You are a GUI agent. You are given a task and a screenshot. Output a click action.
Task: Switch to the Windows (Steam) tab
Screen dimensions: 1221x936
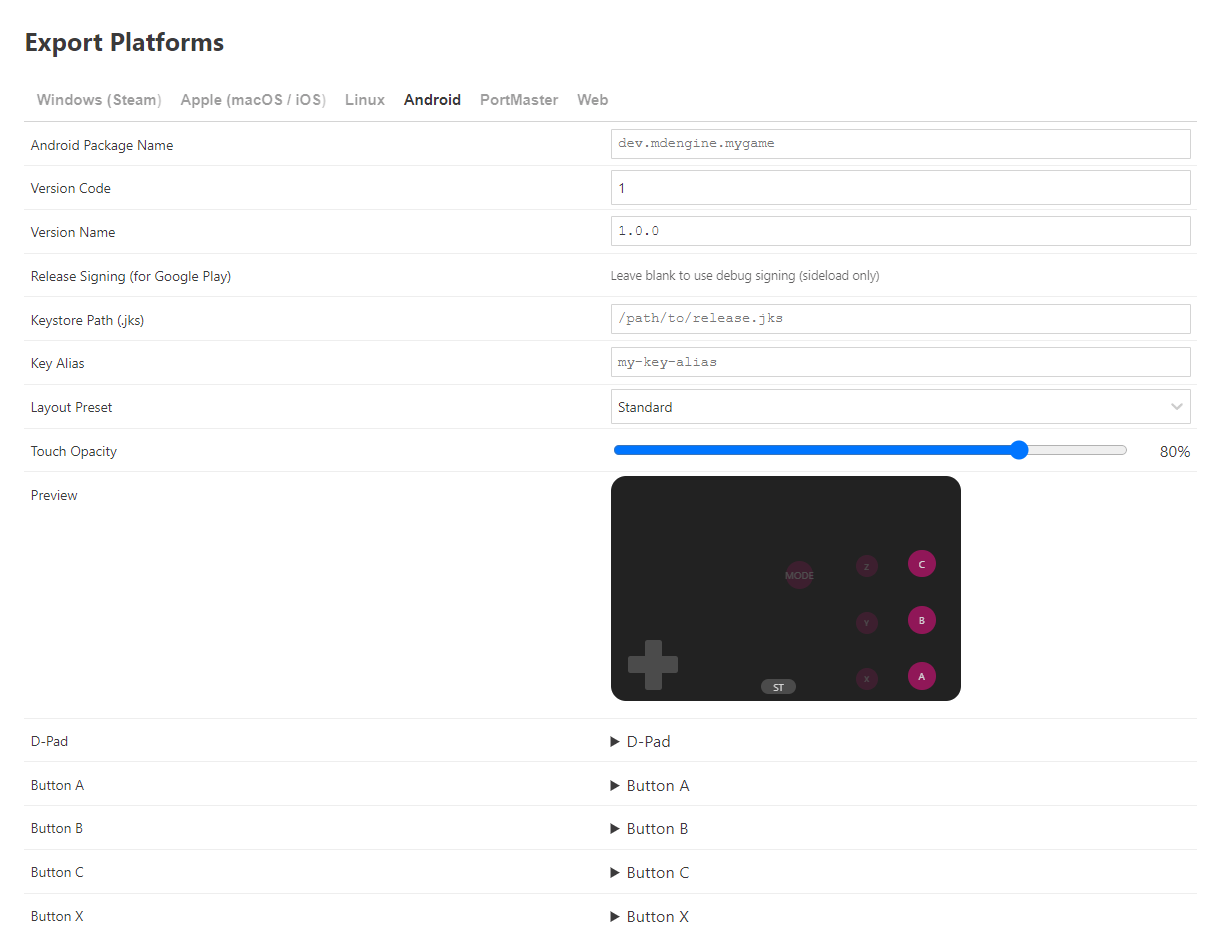tap(98, 100)
